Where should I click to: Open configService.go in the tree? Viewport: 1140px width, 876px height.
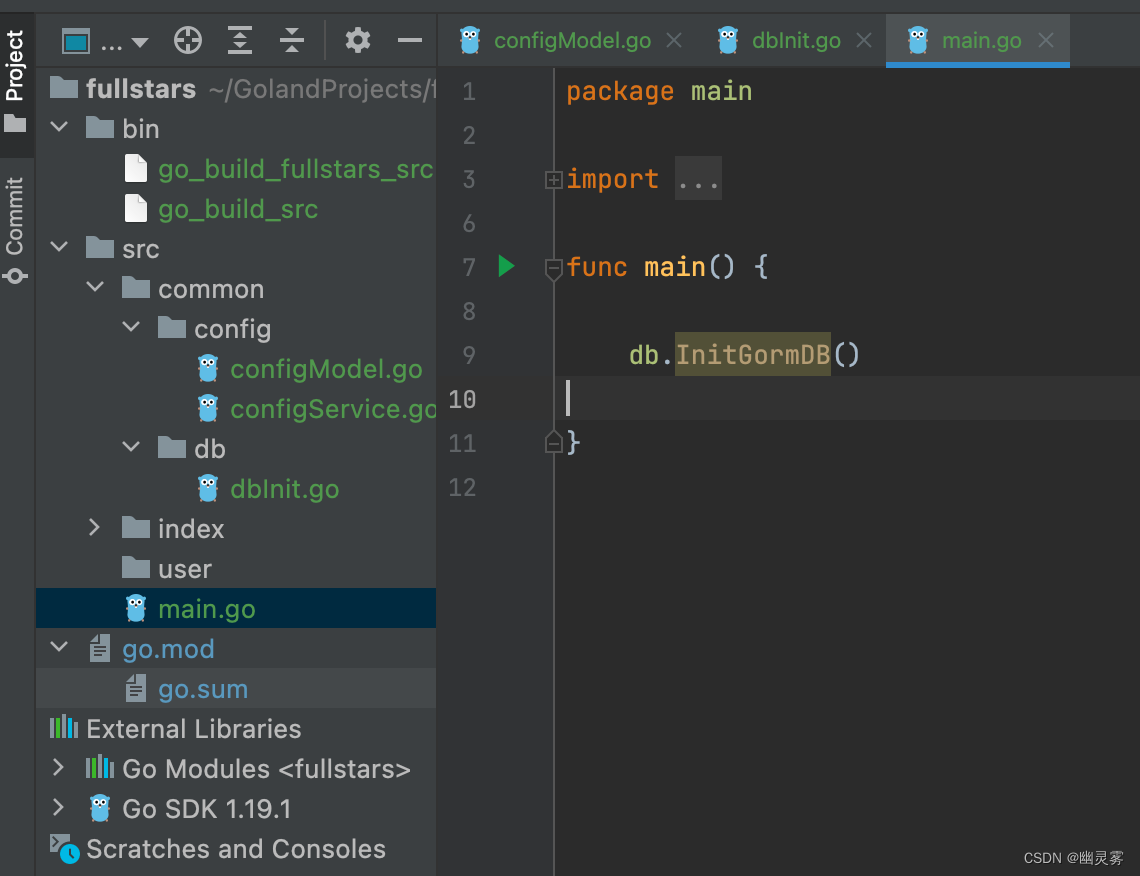(x=236, y=409)
